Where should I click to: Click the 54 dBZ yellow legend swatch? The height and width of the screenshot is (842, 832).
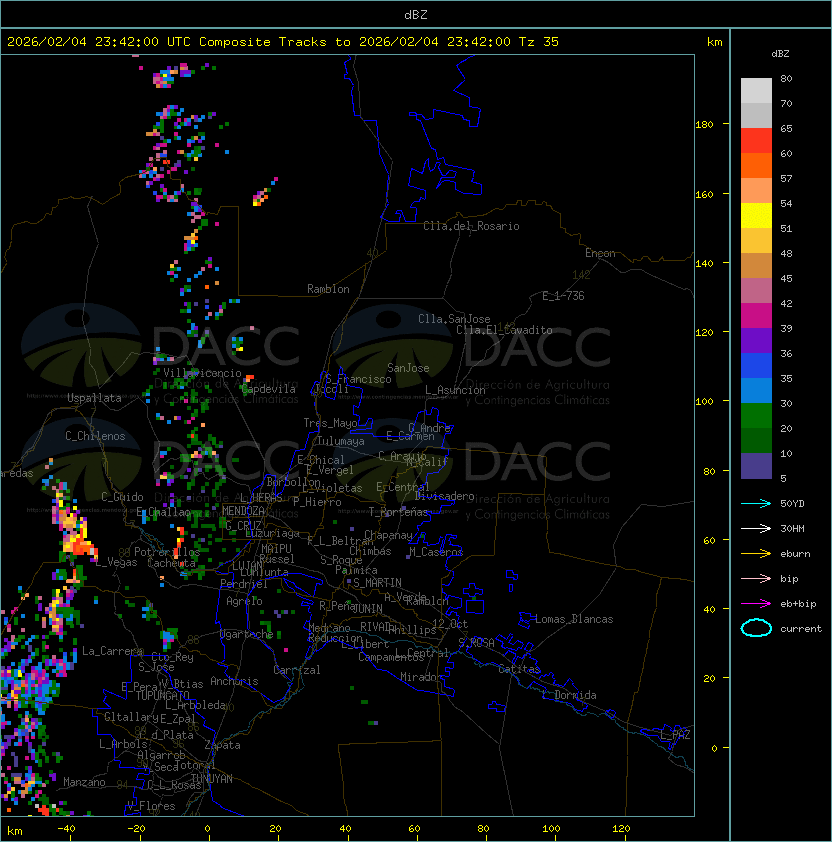756,215
